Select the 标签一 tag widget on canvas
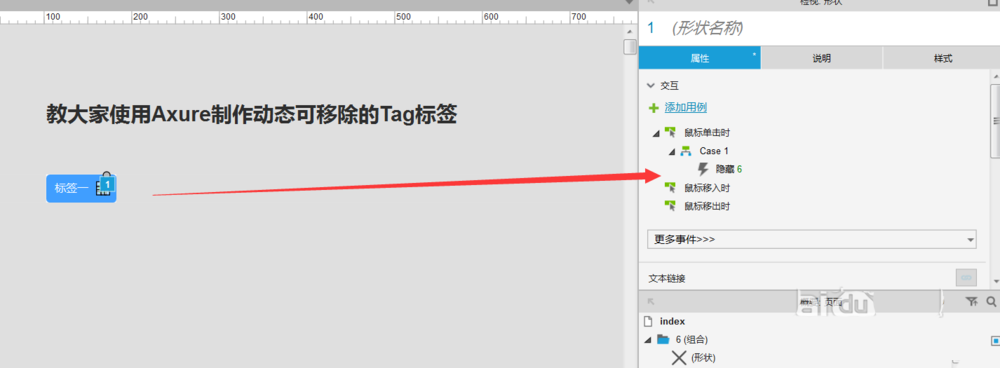This screenshot has width=1000, height=368. coord(81,188)
